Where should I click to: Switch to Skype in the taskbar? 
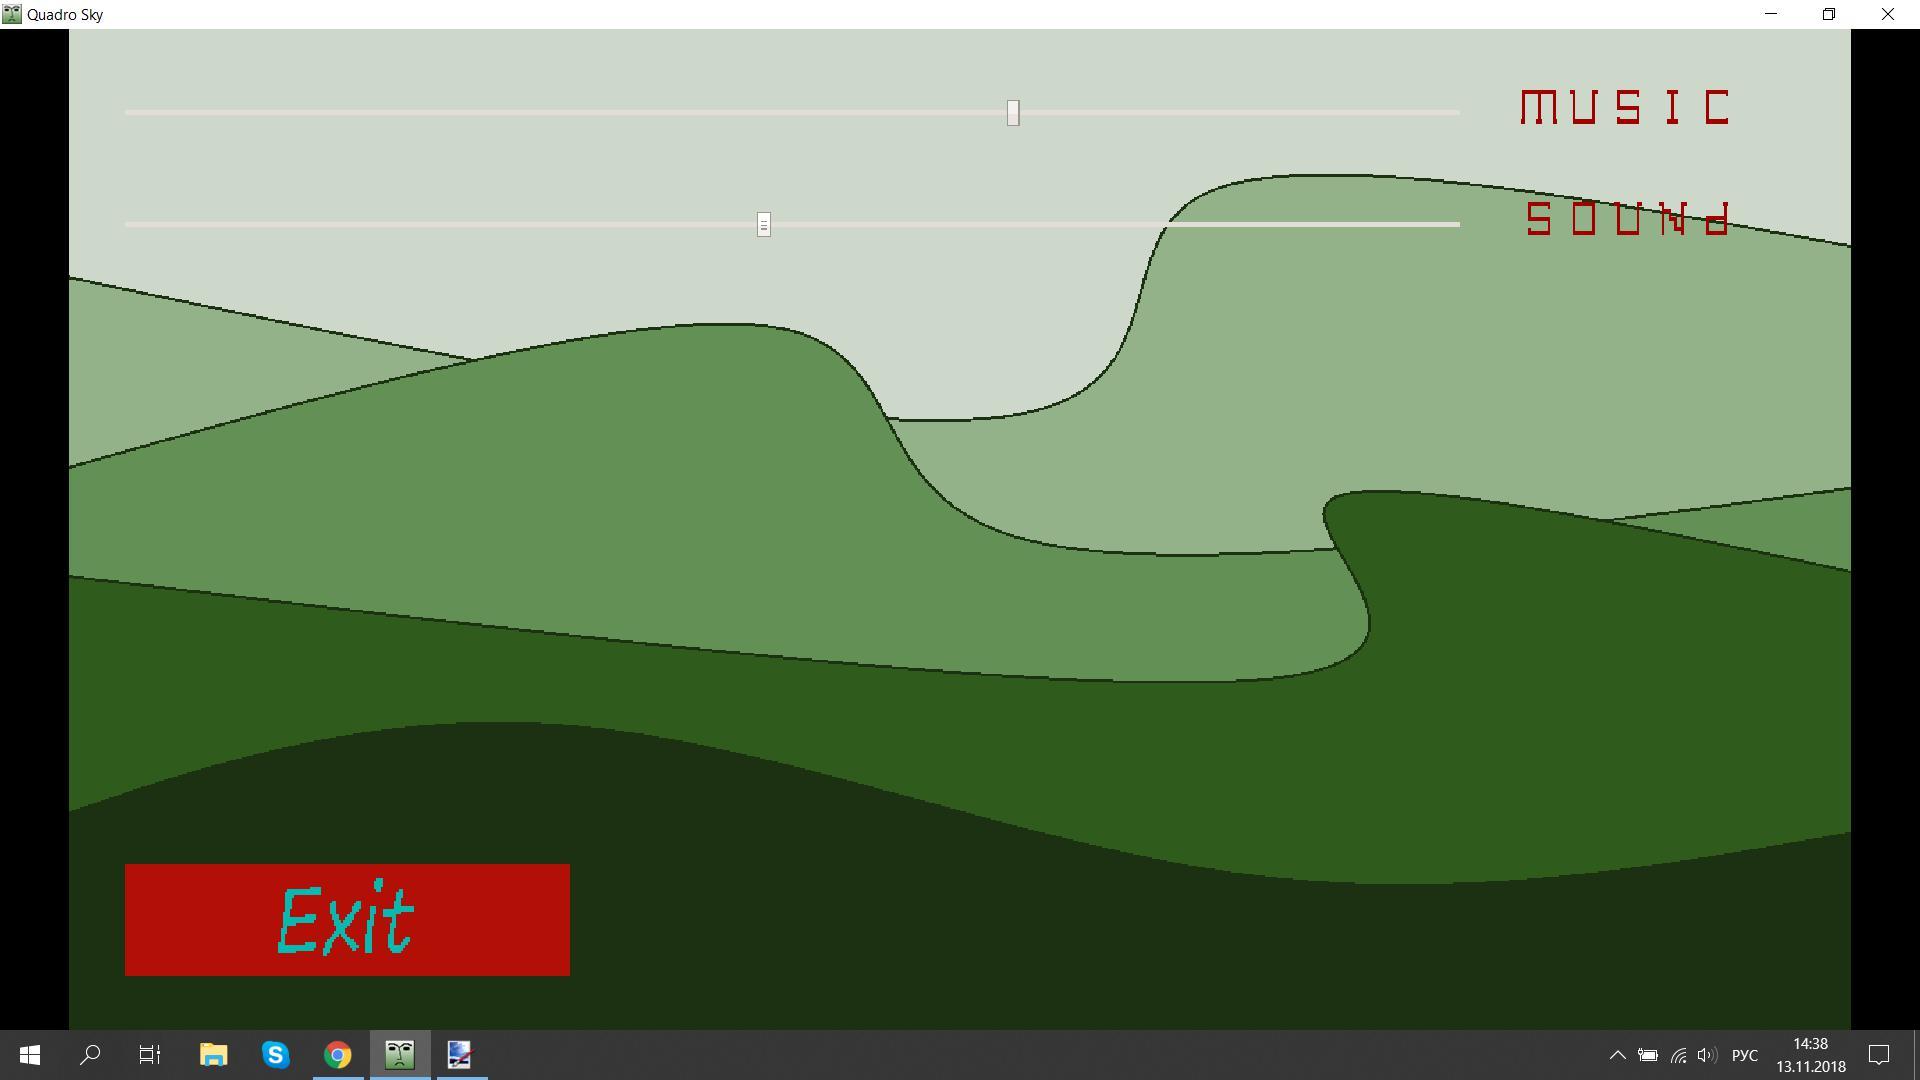276,1055
